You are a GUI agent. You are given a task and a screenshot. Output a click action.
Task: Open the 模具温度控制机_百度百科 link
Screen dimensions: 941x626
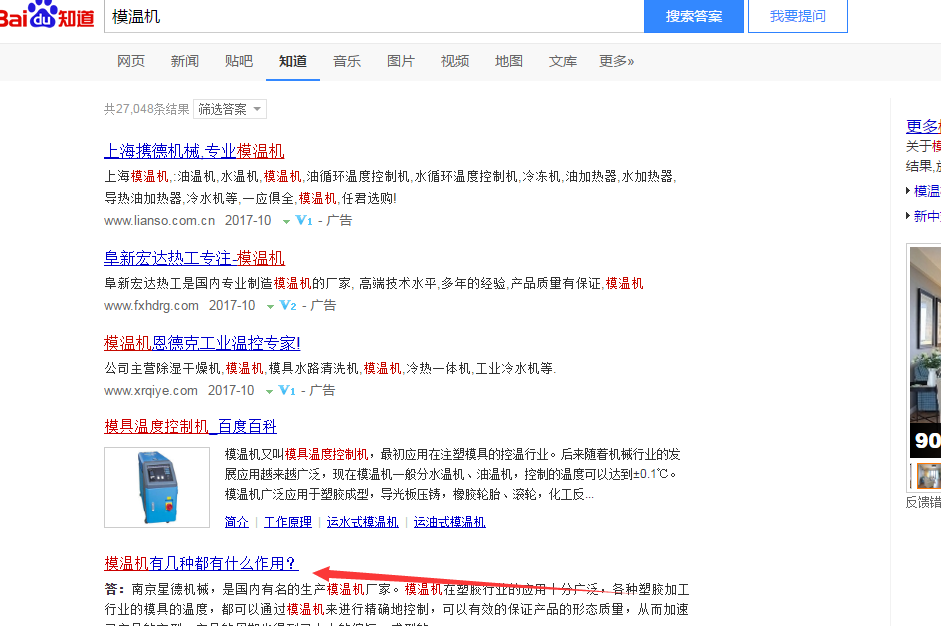coord(190,427)
